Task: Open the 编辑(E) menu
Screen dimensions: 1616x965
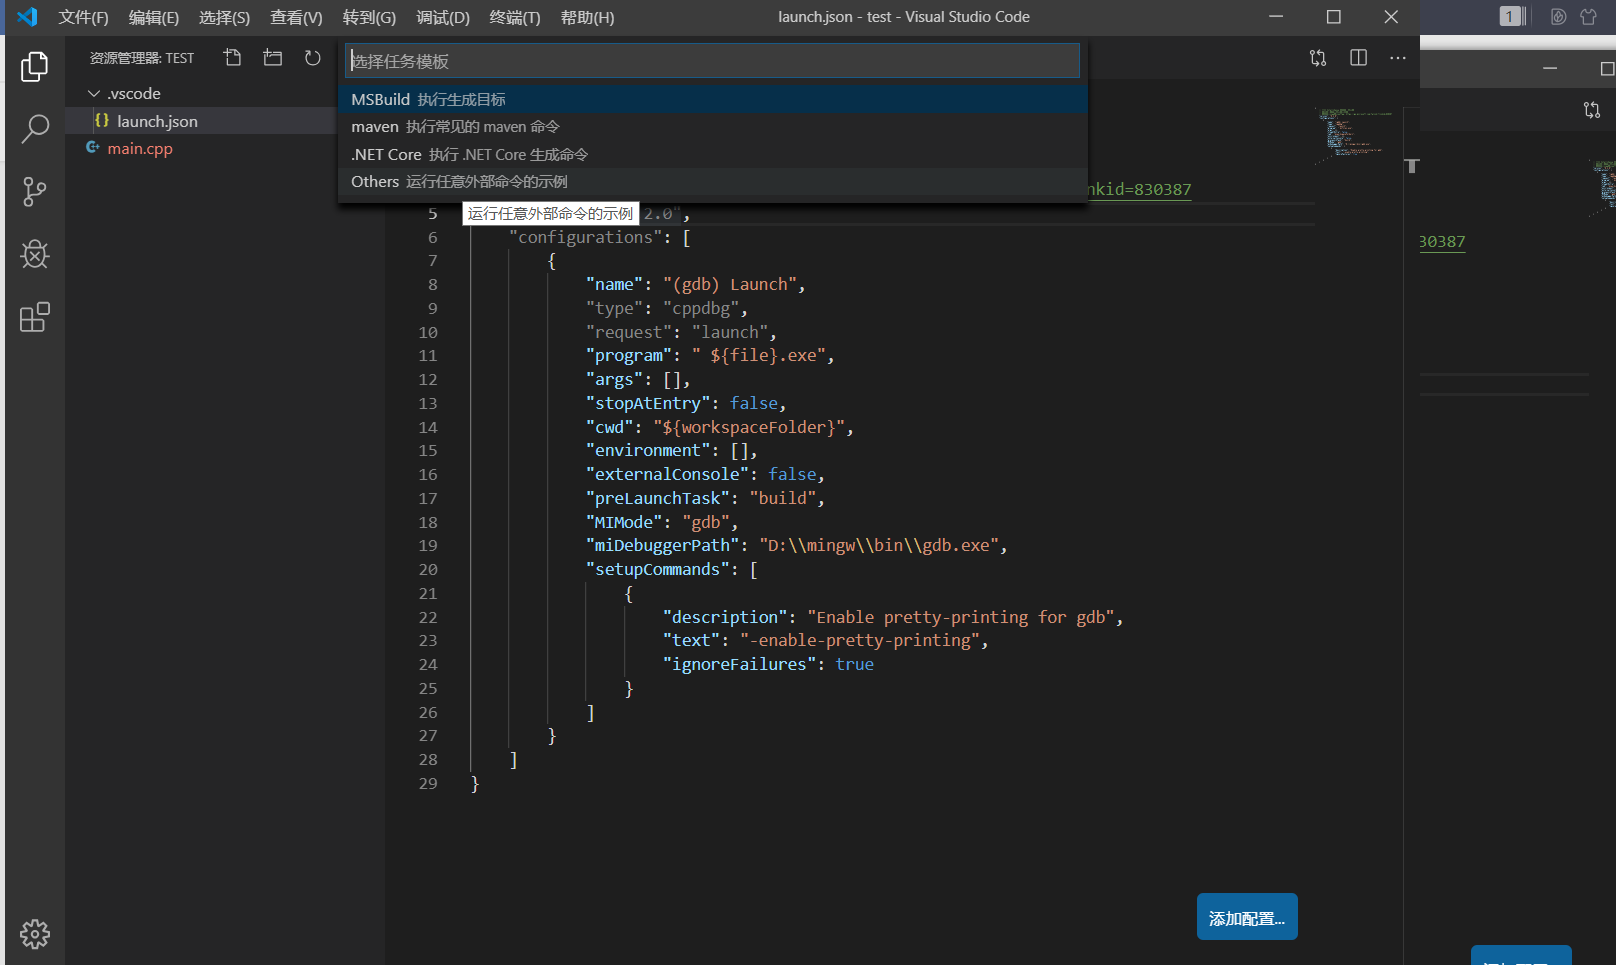Action: 154,17
